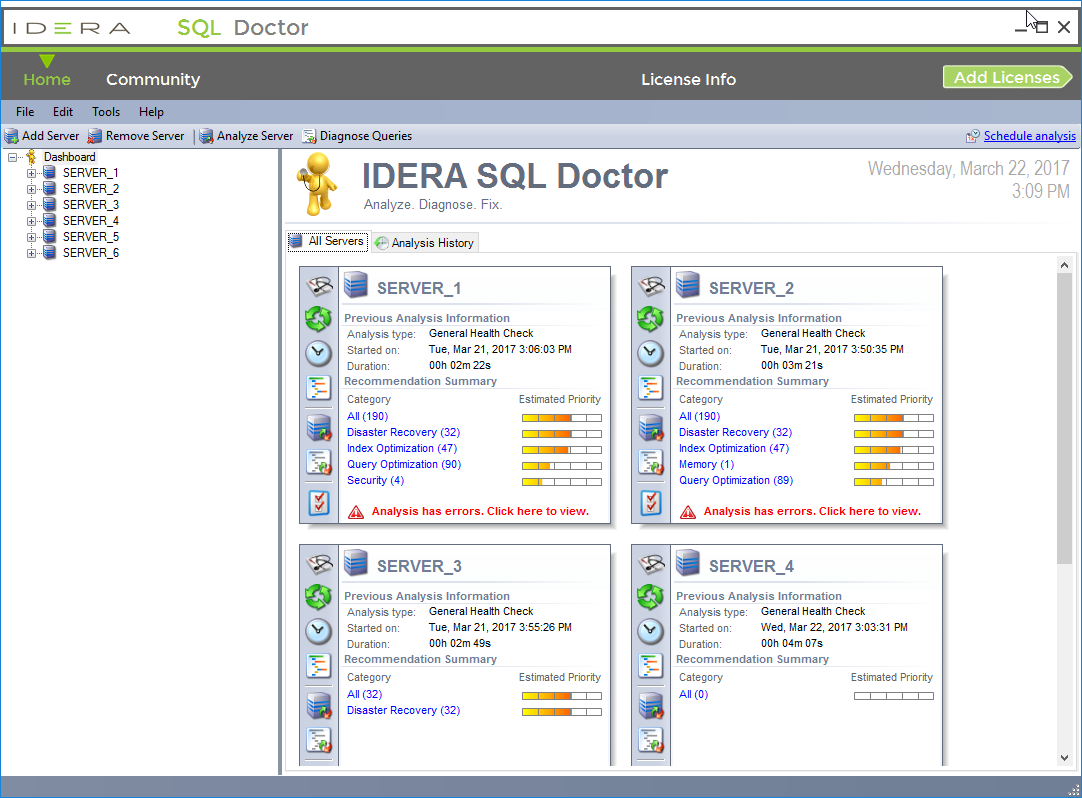
Task: Expand the SERVER_4 tree node
Action: [31, 221]
